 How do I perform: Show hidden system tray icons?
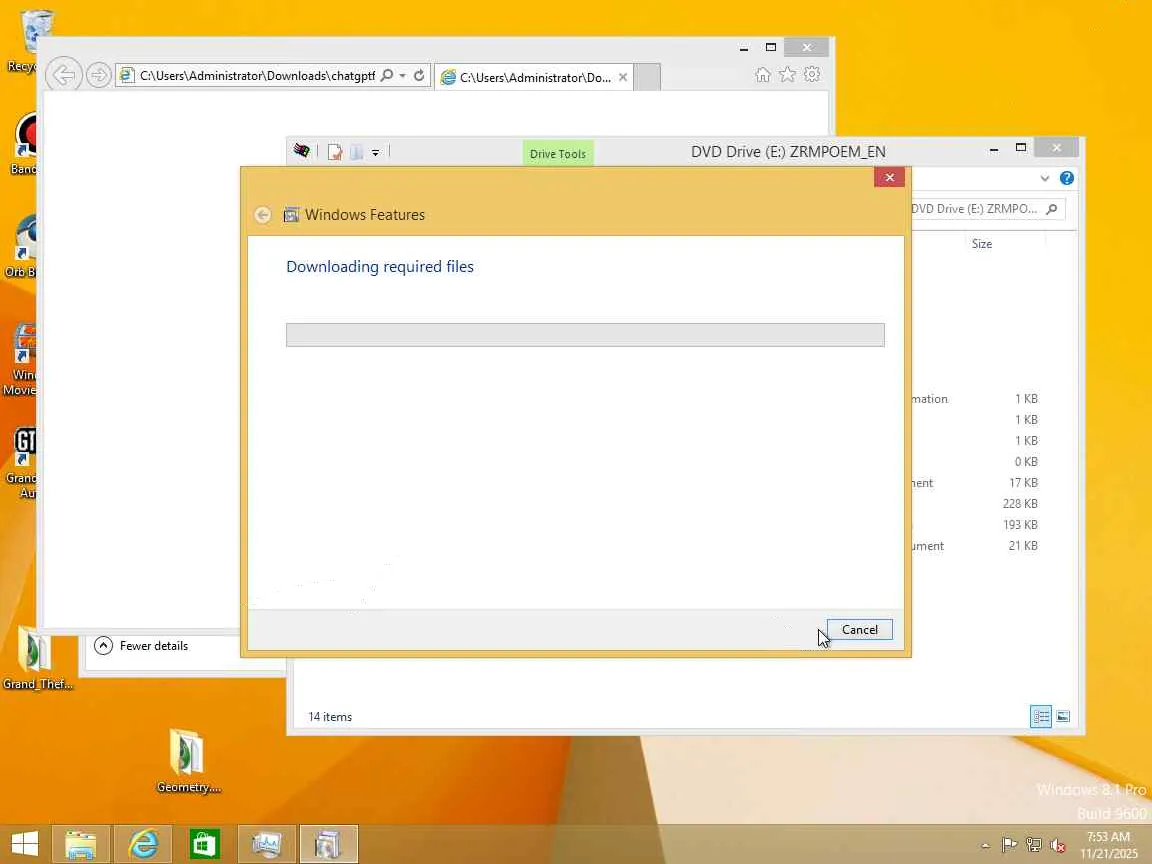point(985,846)
